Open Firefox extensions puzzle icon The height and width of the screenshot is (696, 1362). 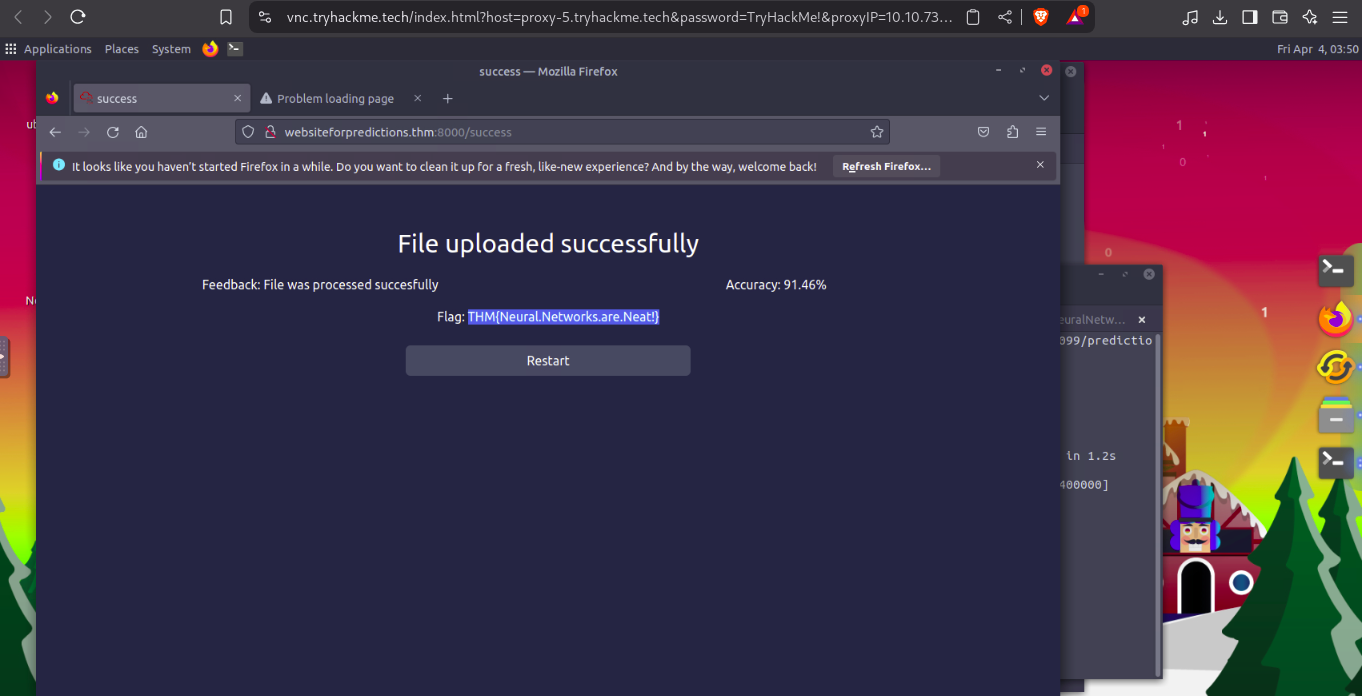pos(1012,132)
